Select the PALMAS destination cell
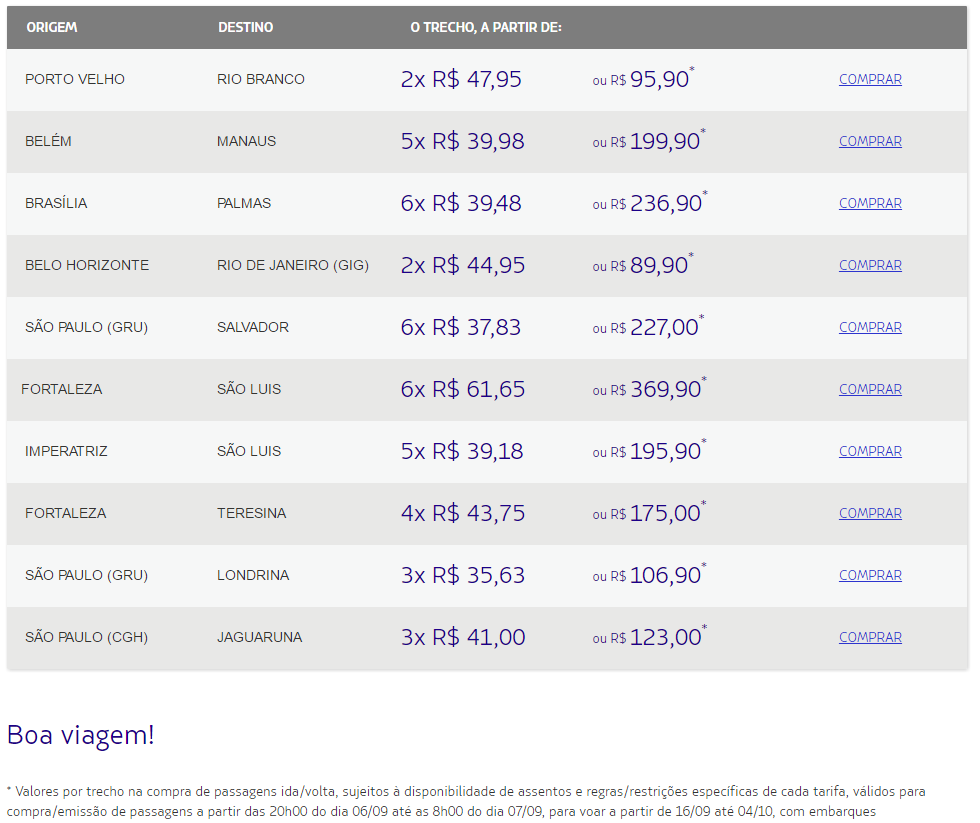This screenshot has height=823, width=980. click(x=244, y=203)
